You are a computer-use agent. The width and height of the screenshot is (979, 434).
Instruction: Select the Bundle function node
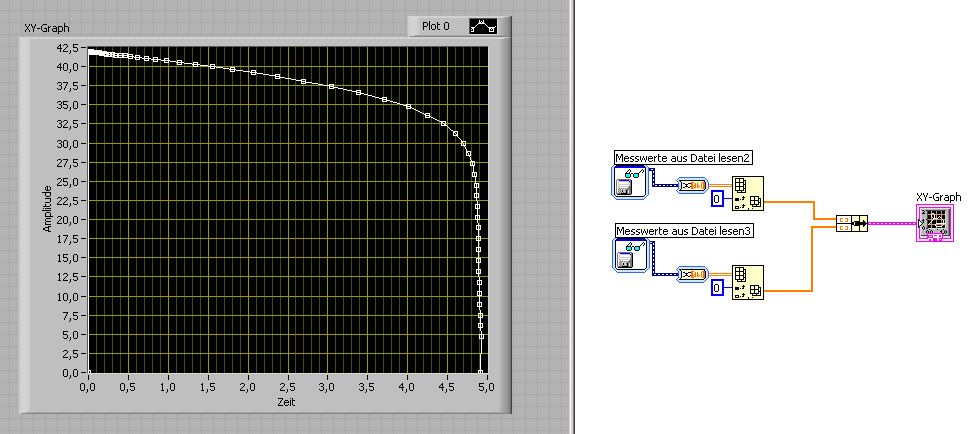pos(852,224)
